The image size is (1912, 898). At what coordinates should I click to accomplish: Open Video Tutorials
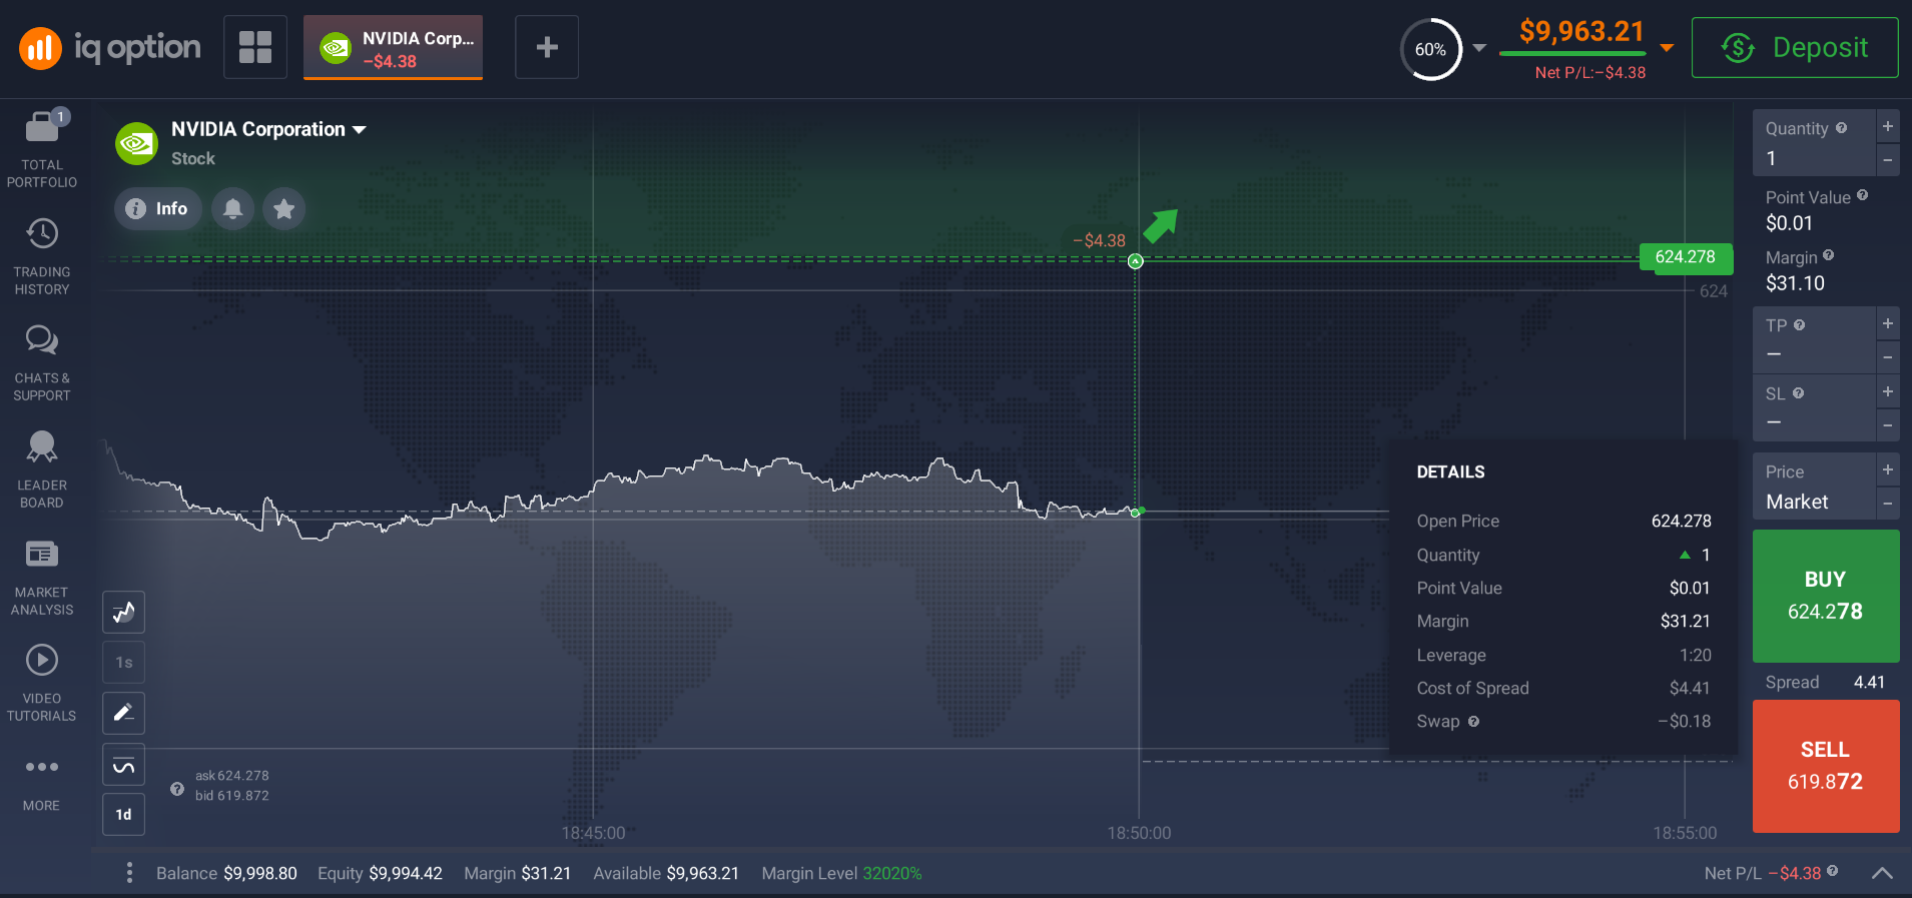[x=42, y=683]
